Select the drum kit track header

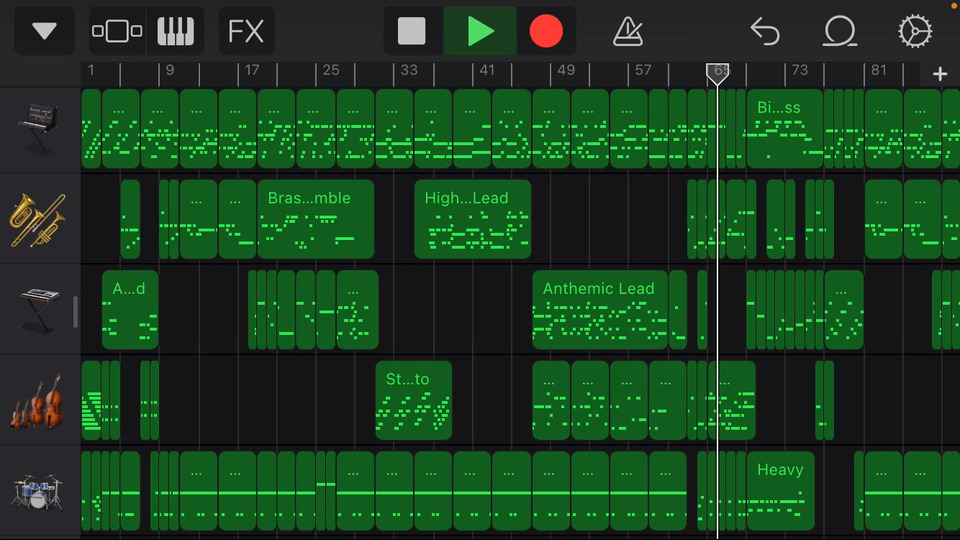[x=37, y=492]
